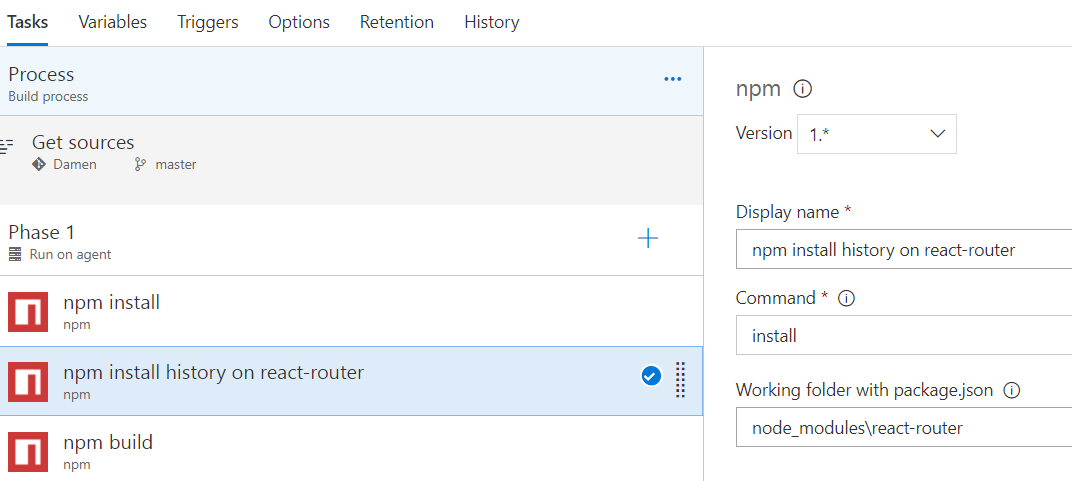Image resolution: width=1072 pixels, height=481 pixels.
Task: Click the Get sources lines icon
Action: pyautogui.click(x=7, y=146)
